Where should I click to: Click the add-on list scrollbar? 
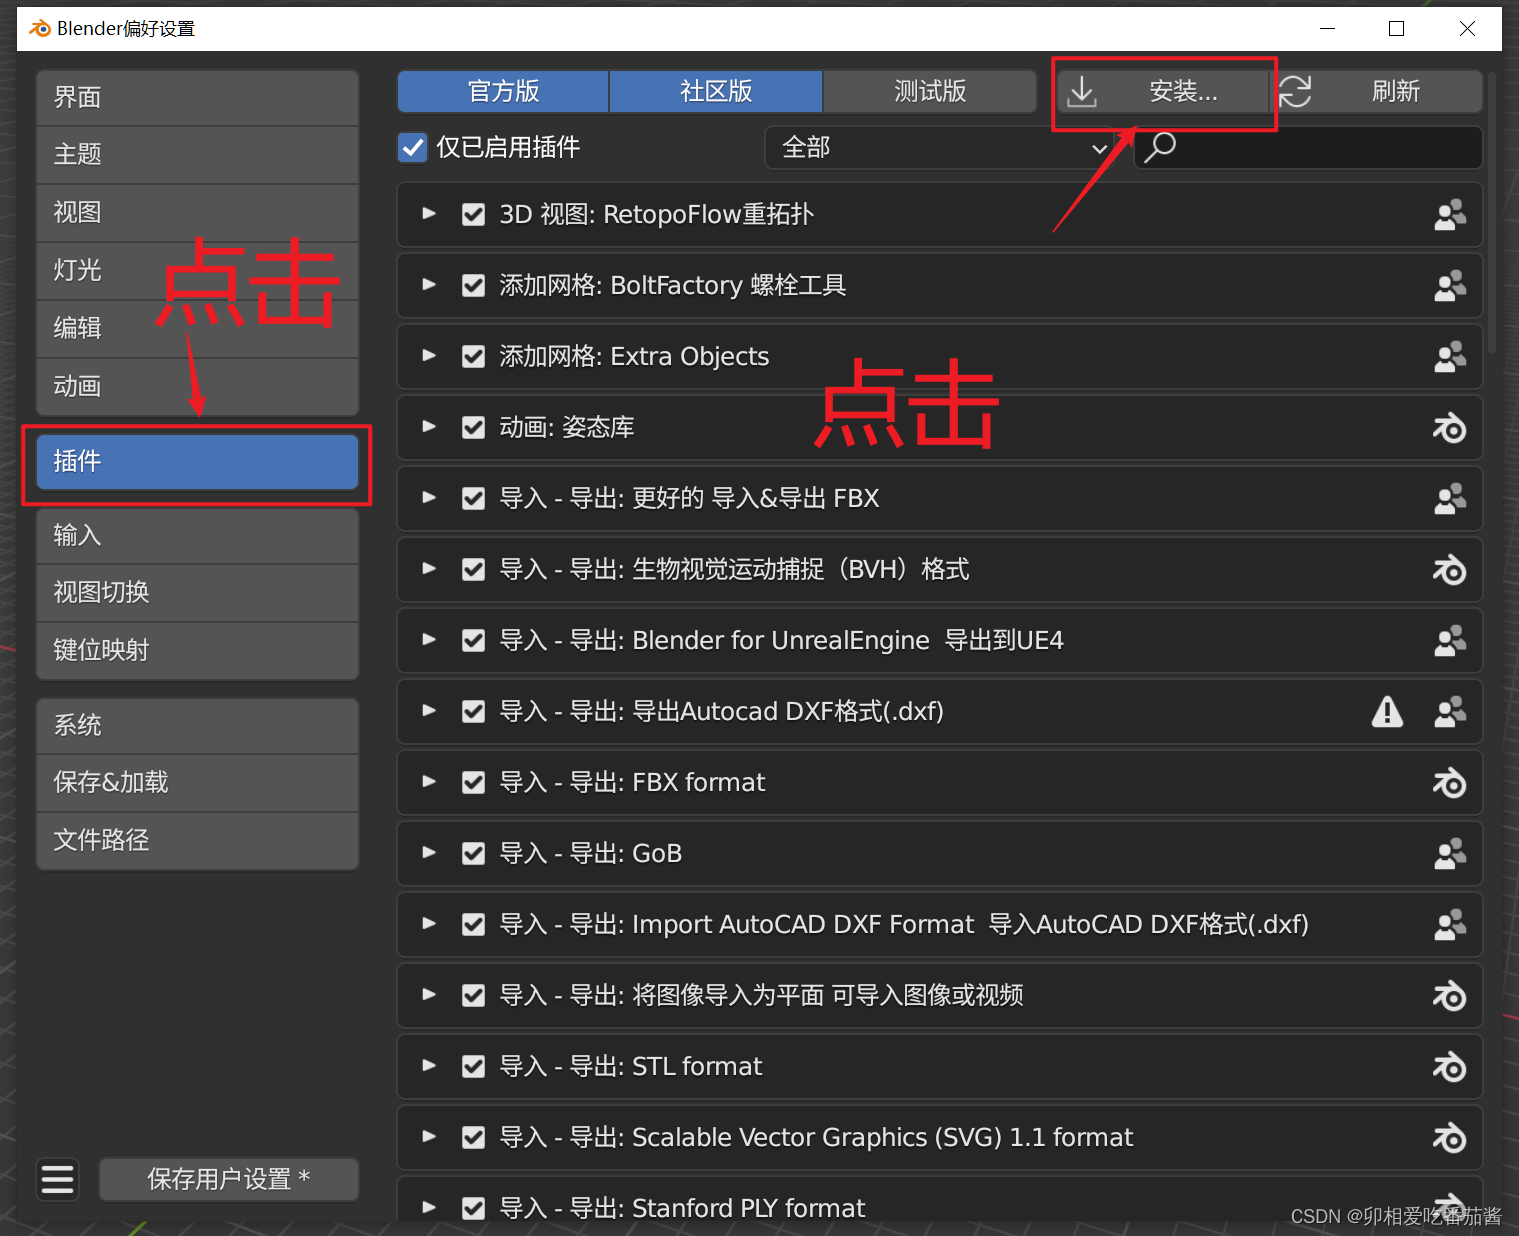(x=1492, y=211)
